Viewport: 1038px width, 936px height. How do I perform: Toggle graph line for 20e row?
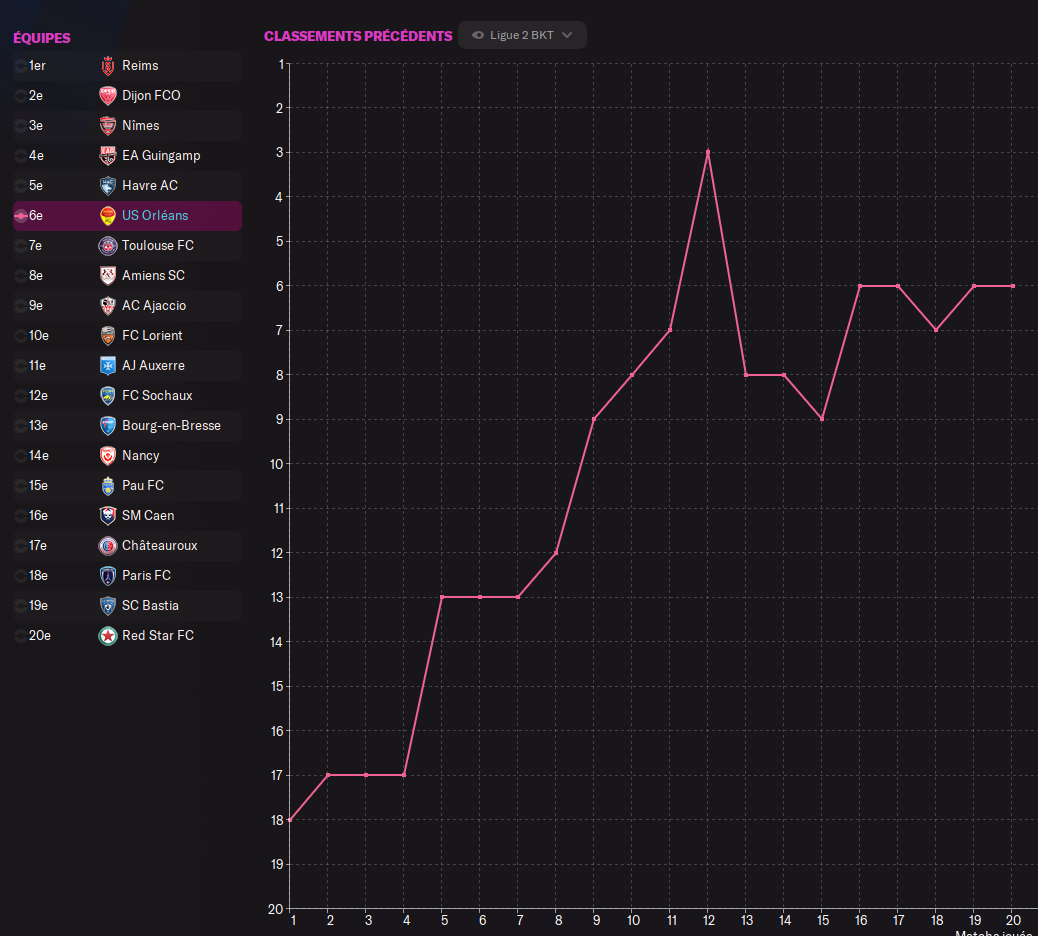(x=21, y=635)
